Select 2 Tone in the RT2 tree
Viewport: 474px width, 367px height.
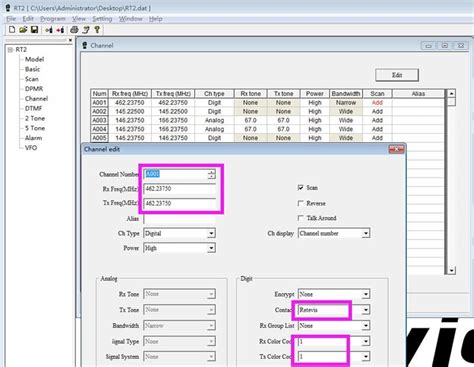(35, 118)
